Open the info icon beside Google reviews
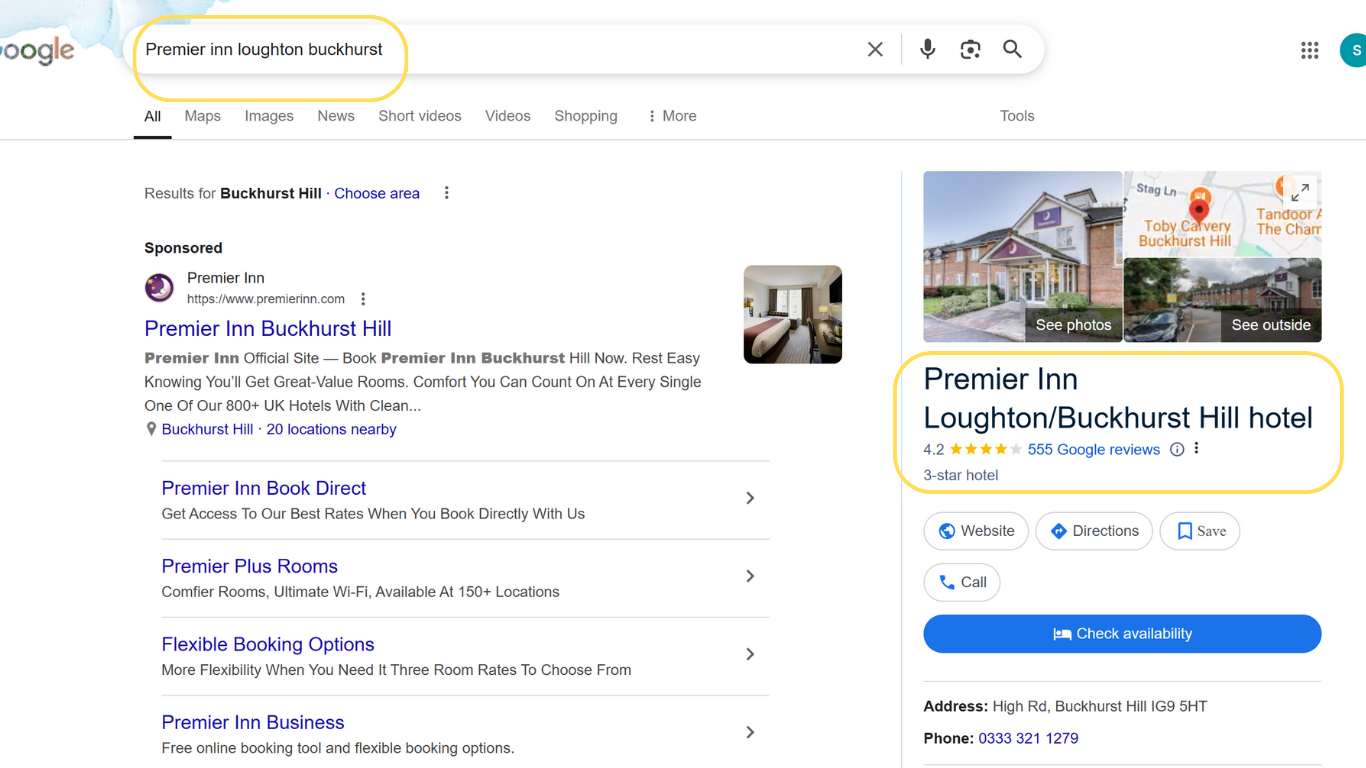The image size is (1366, 768). tap(1177, 449)
